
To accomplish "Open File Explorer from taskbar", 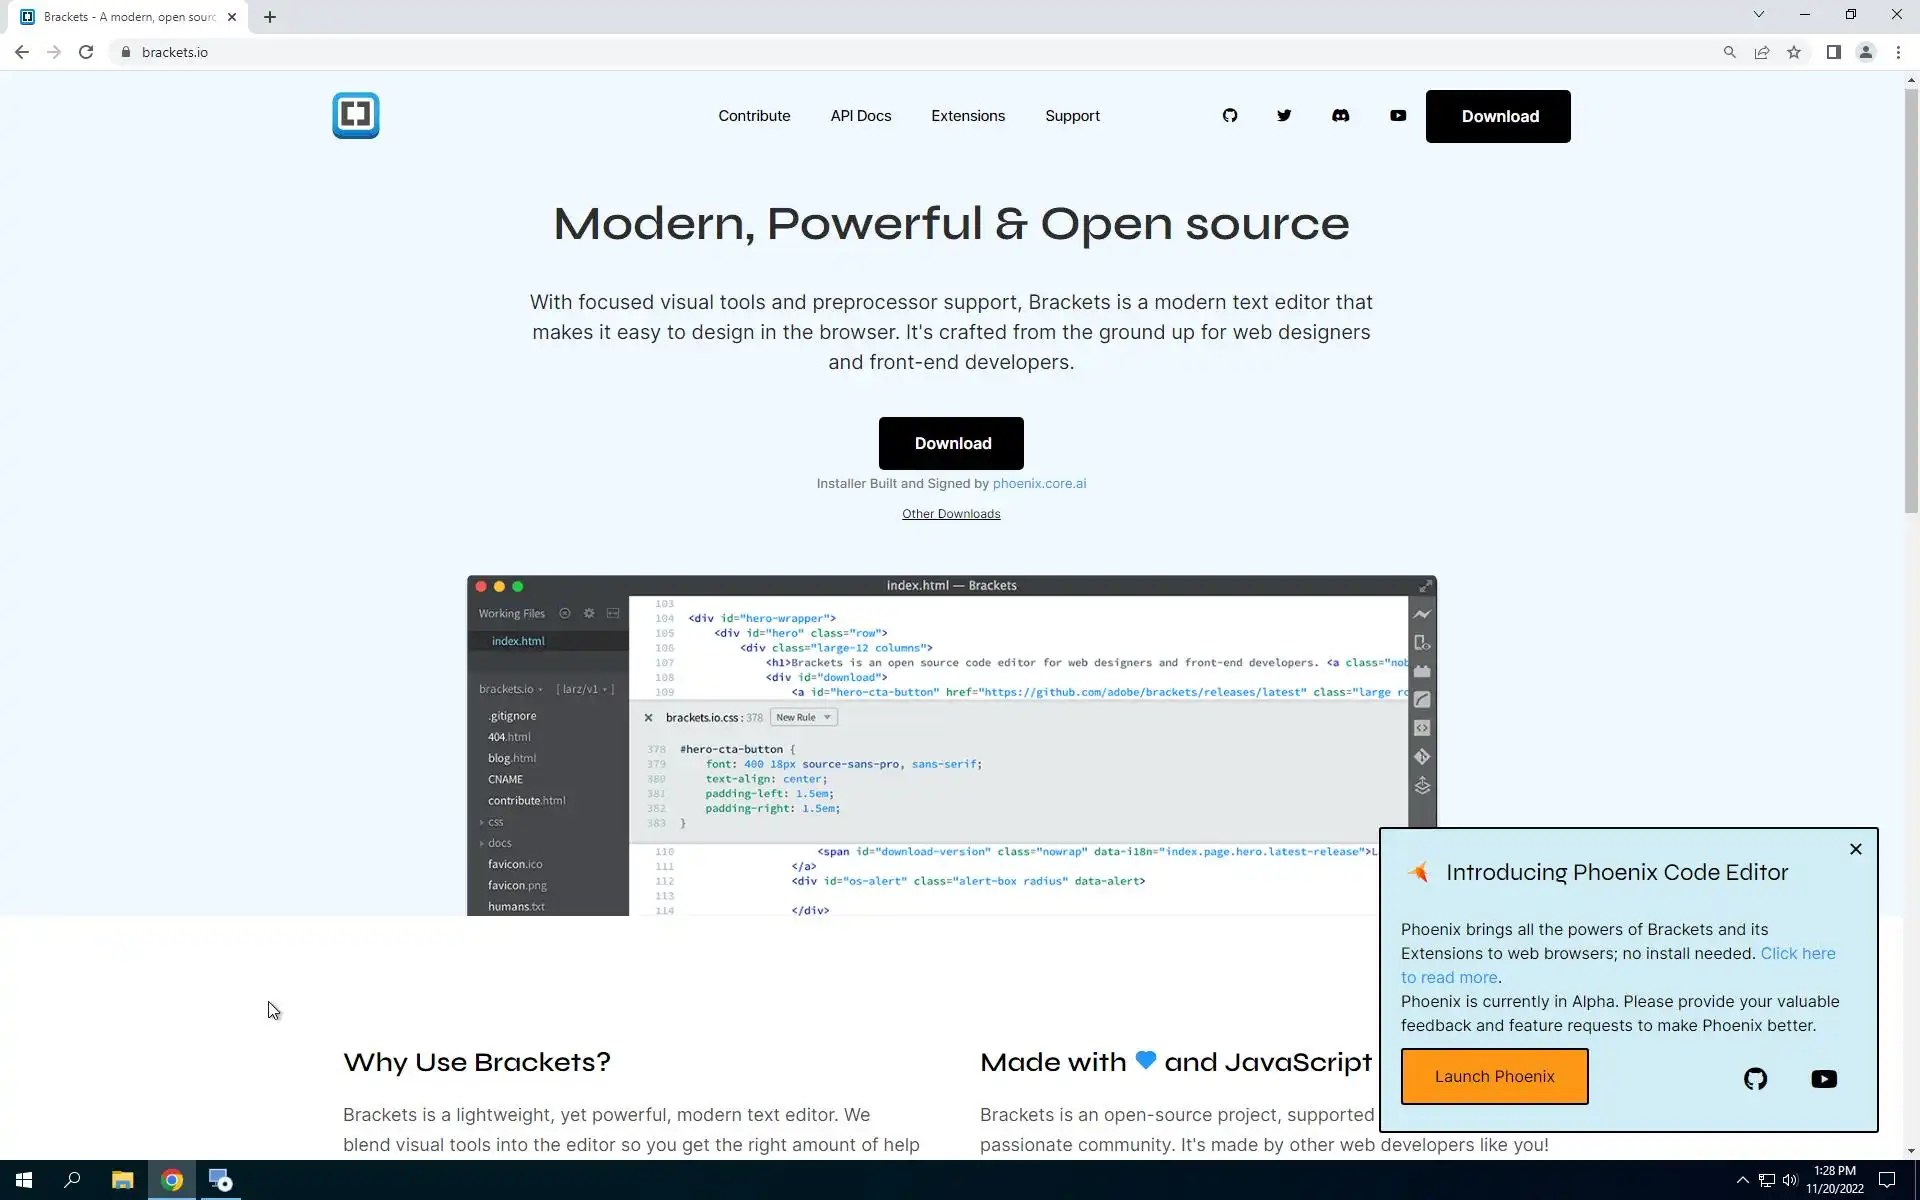I will [x=122, y=1180].
